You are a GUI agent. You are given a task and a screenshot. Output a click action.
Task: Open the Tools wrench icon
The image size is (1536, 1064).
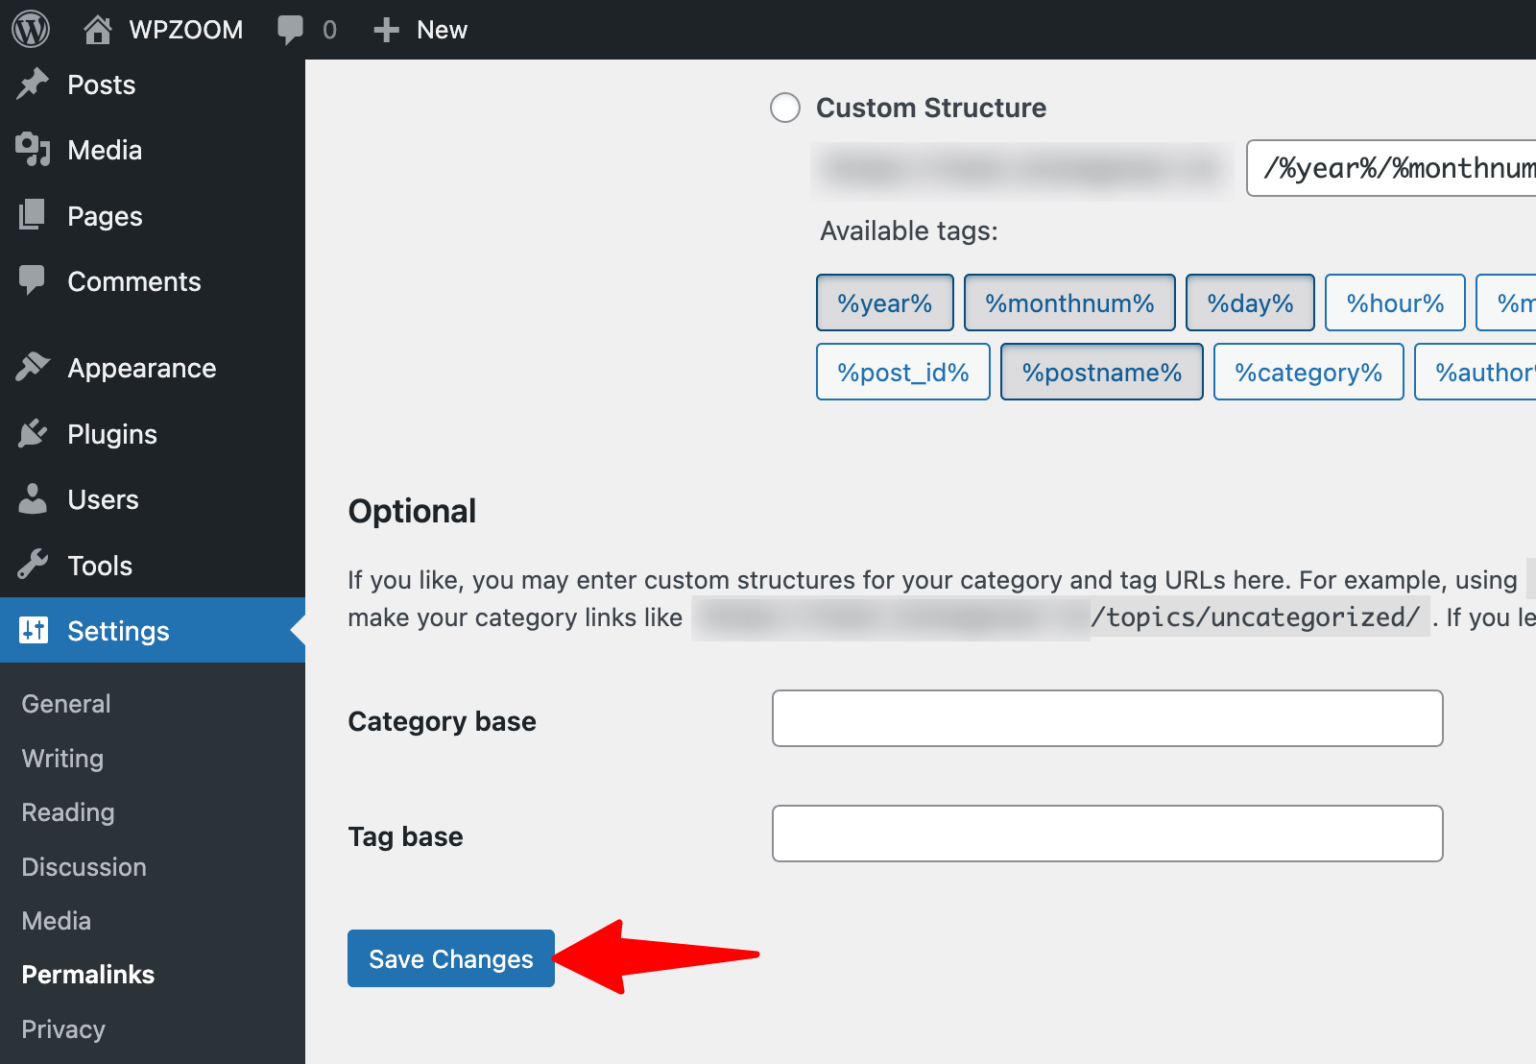point(31,565)
